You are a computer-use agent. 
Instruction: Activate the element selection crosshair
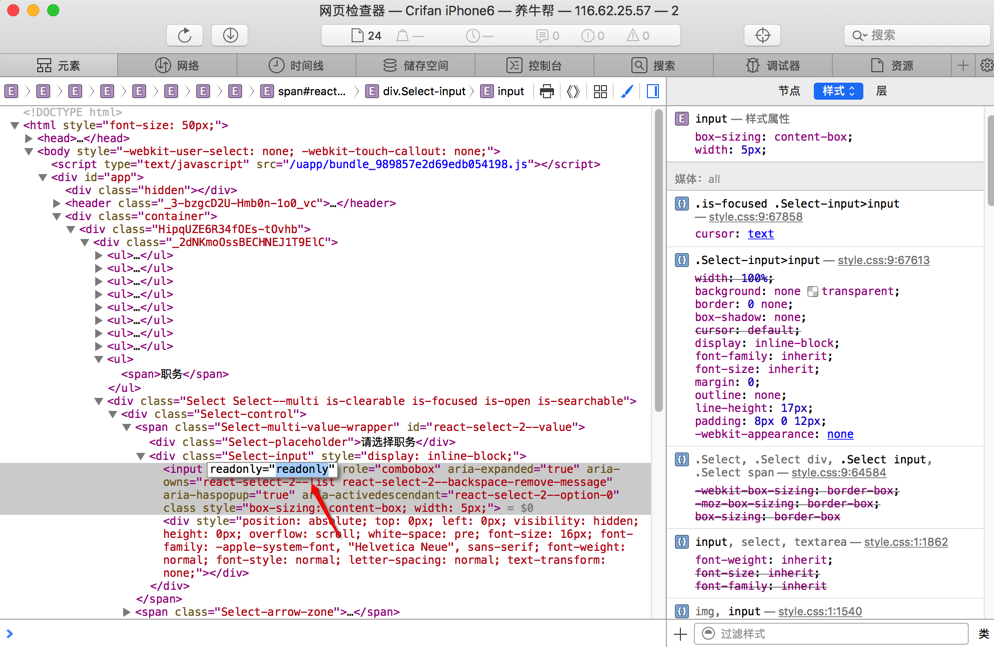tap(763, 35)
